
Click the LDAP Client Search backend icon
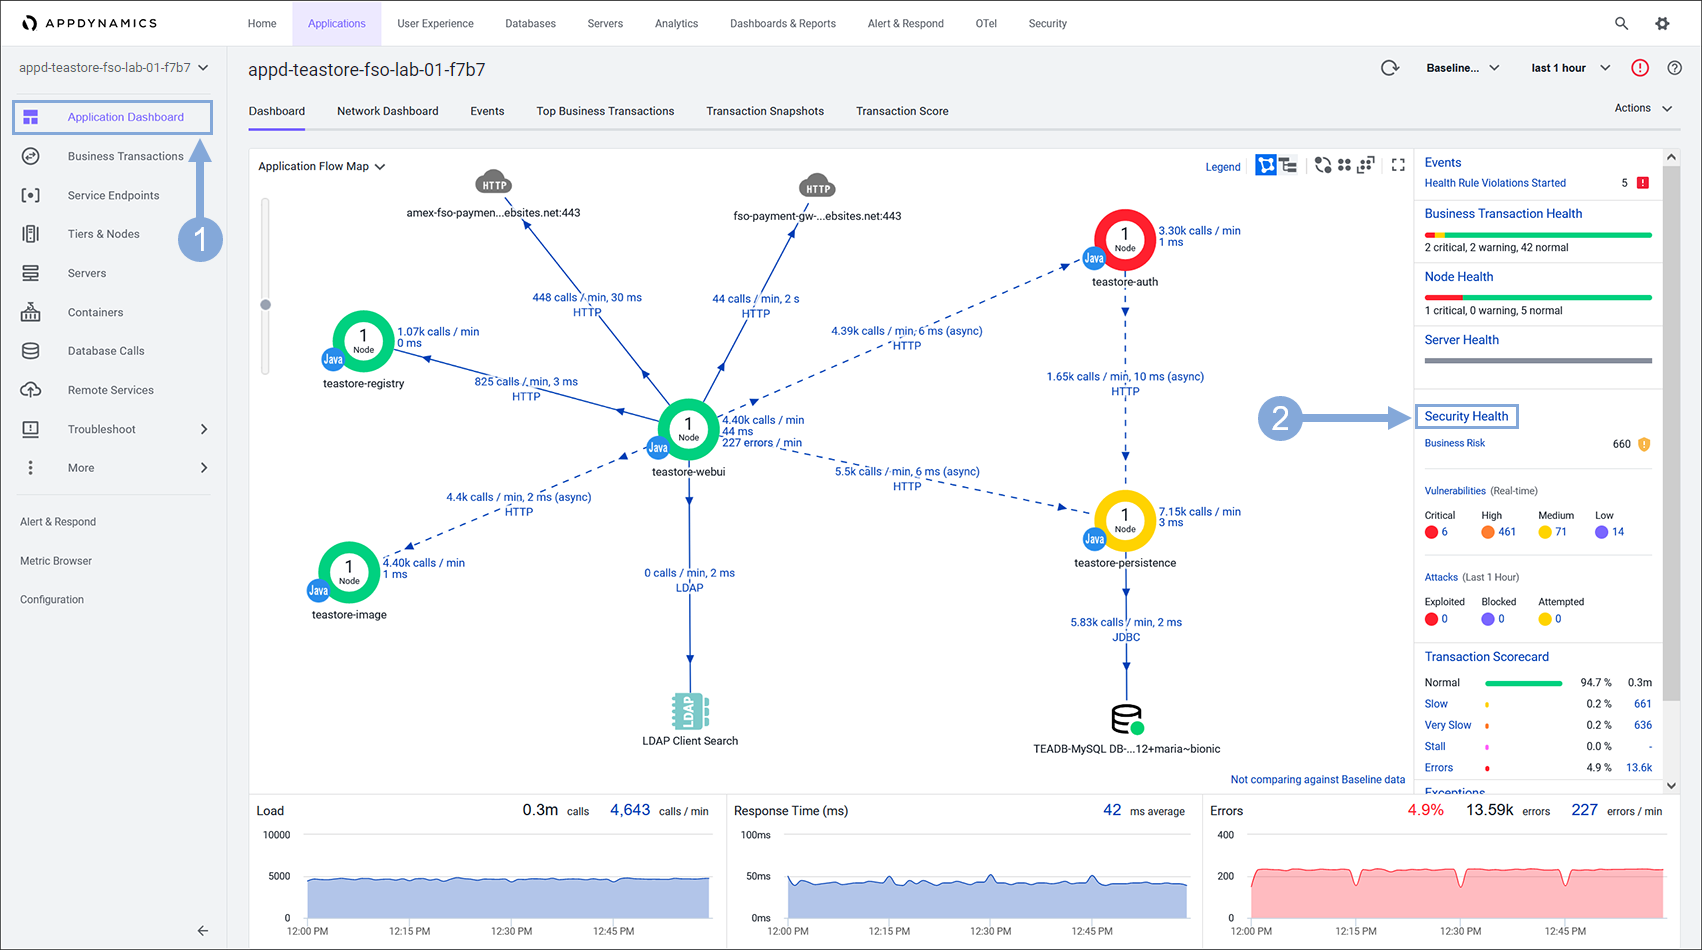[x=690, y=711]
